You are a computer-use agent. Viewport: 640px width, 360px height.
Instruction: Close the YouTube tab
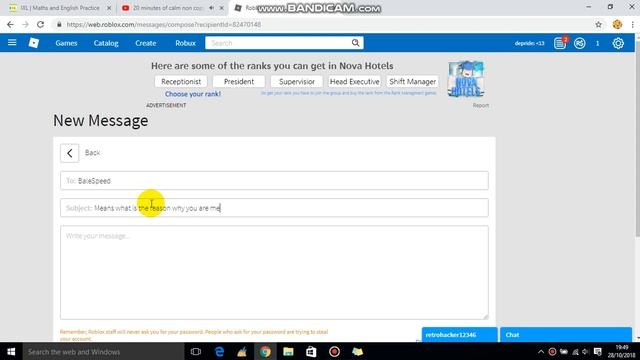tap(222, 8)
